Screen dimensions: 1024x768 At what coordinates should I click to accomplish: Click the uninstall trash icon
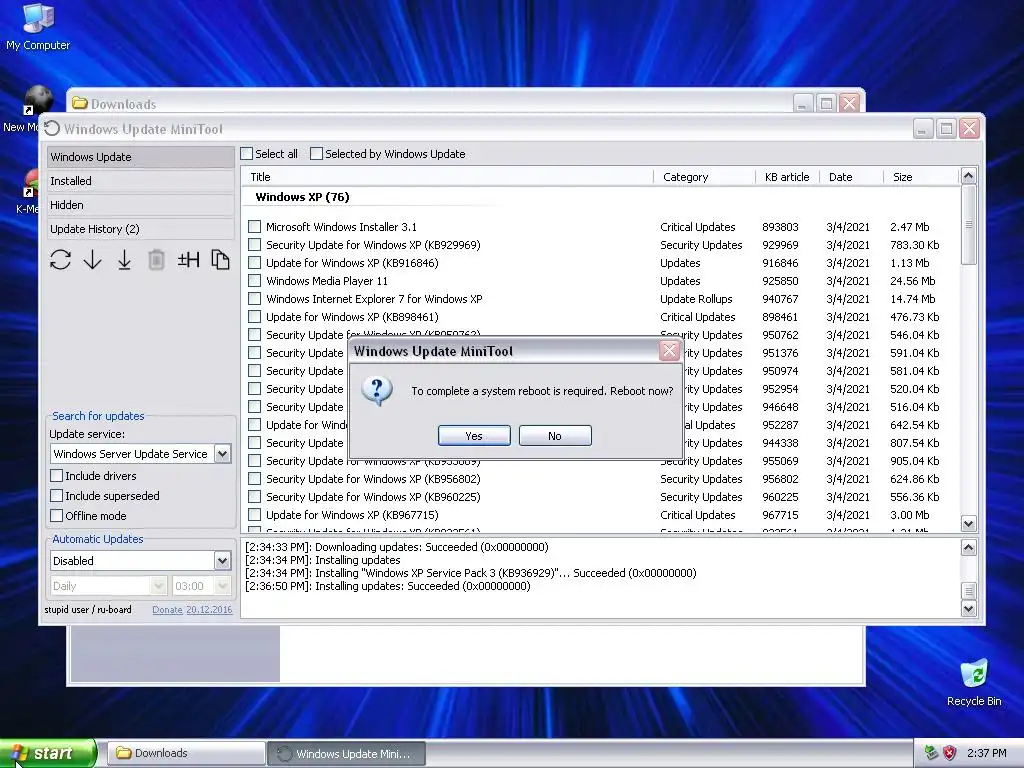(156, 260)
